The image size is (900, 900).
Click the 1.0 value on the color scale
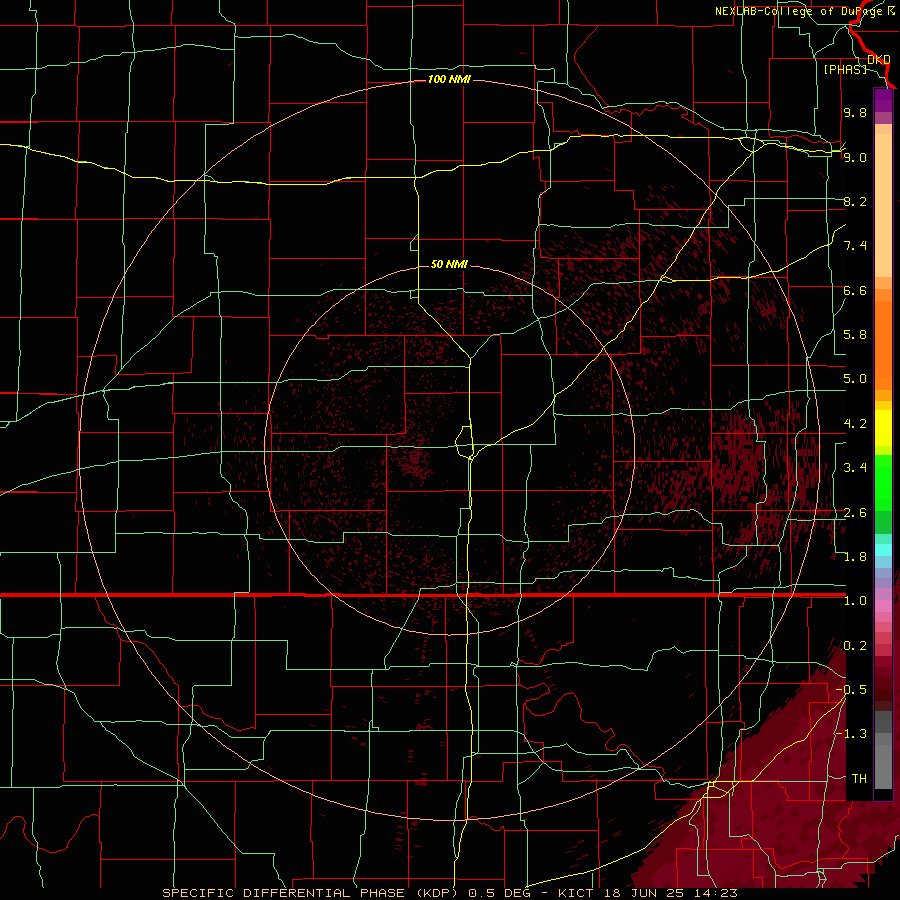pyautogui.click(x=855, y=601)
